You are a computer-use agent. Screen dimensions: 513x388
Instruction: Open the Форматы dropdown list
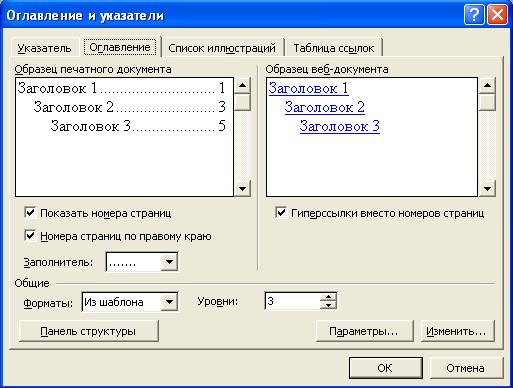coord(169,302)
